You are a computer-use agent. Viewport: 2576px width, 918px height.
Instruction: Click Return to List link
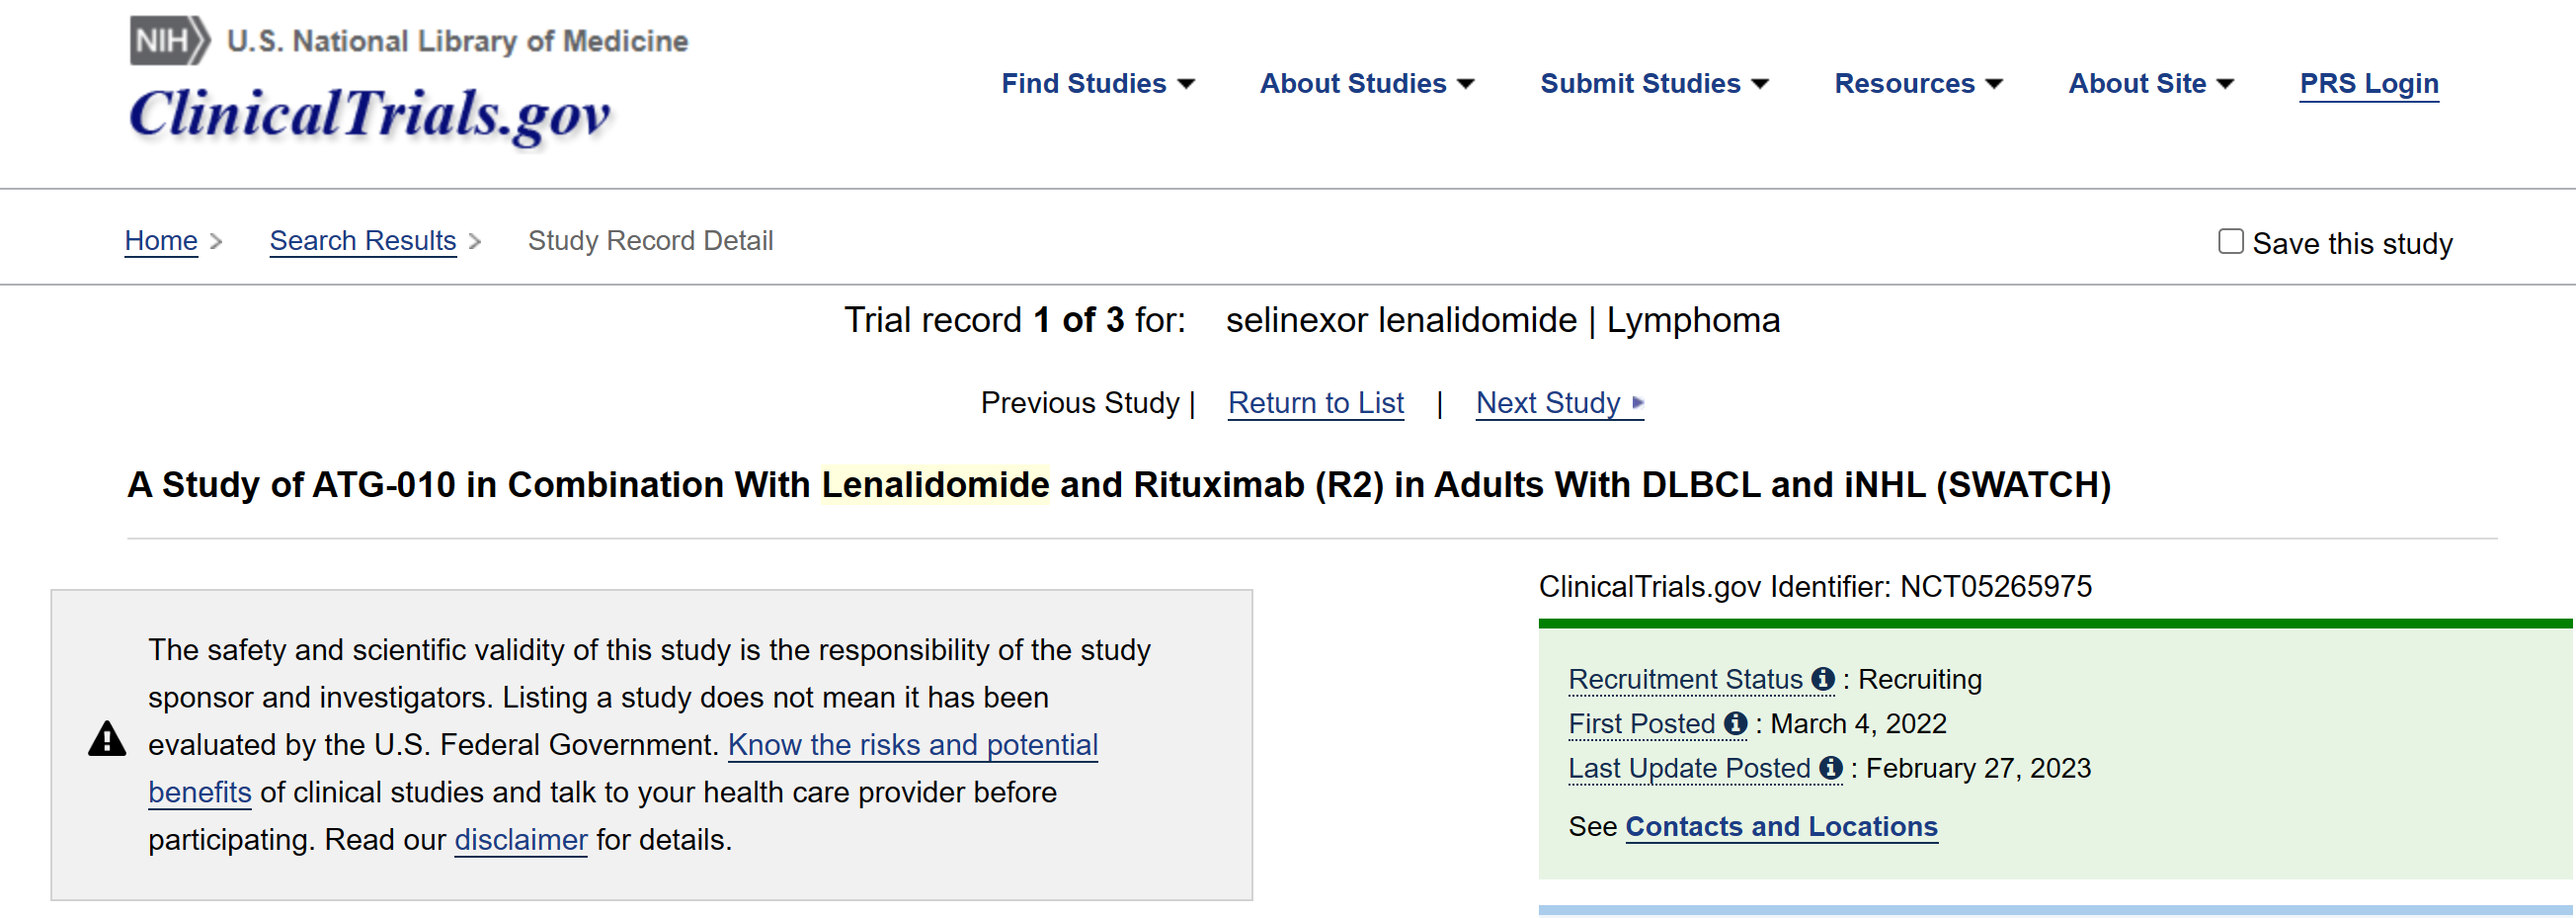(x=1315, y=402)
